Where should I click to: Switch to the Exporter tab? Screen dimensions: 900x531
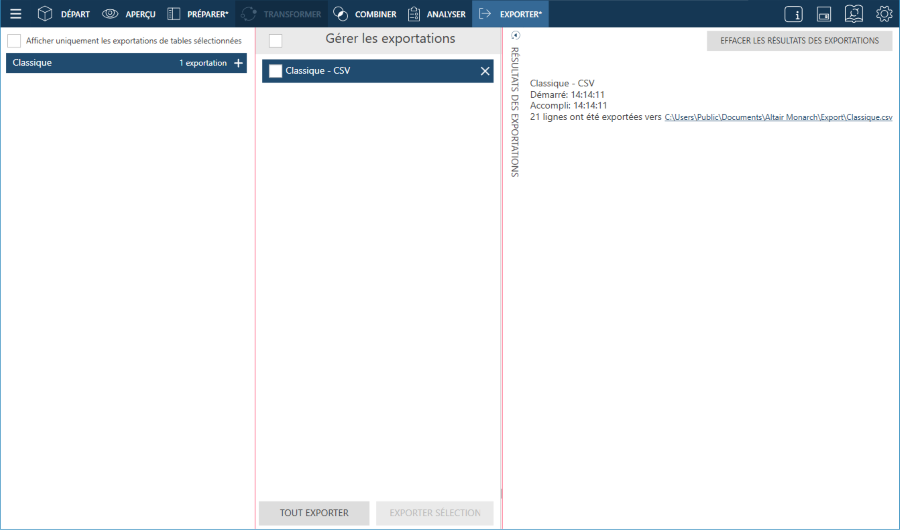pos(510,14)
